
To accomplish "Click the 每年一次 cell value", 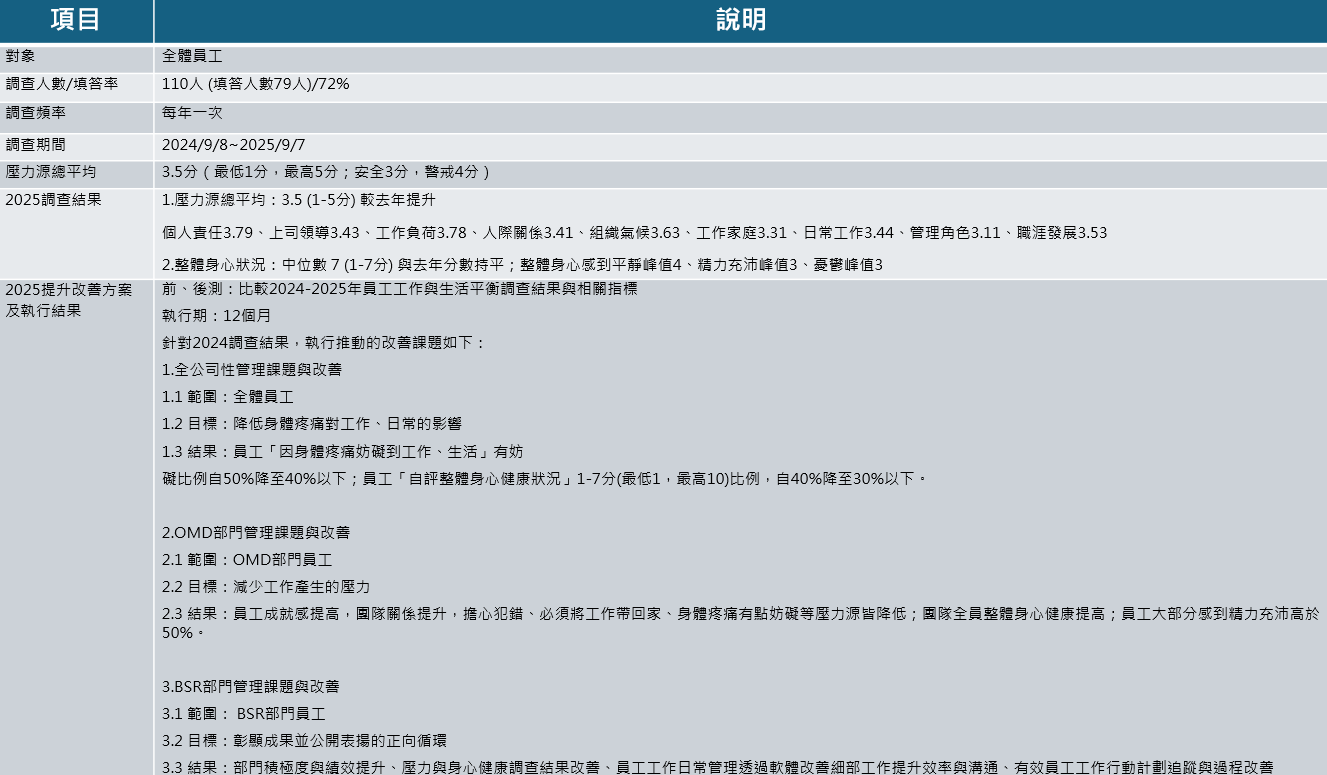I will click(x=192, y=114).
